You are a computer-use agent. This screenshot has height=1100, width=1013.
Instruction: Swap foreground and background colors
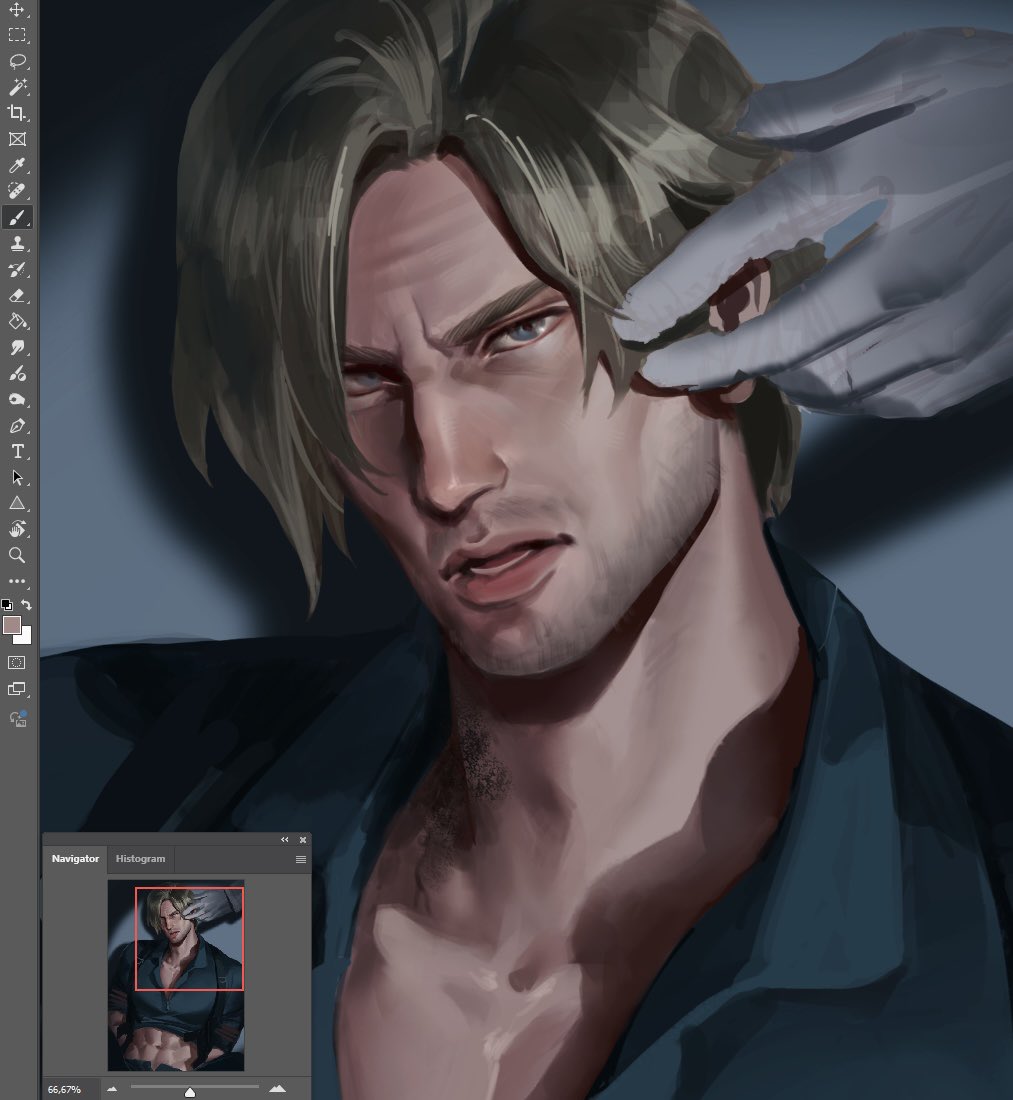[26, 605]
